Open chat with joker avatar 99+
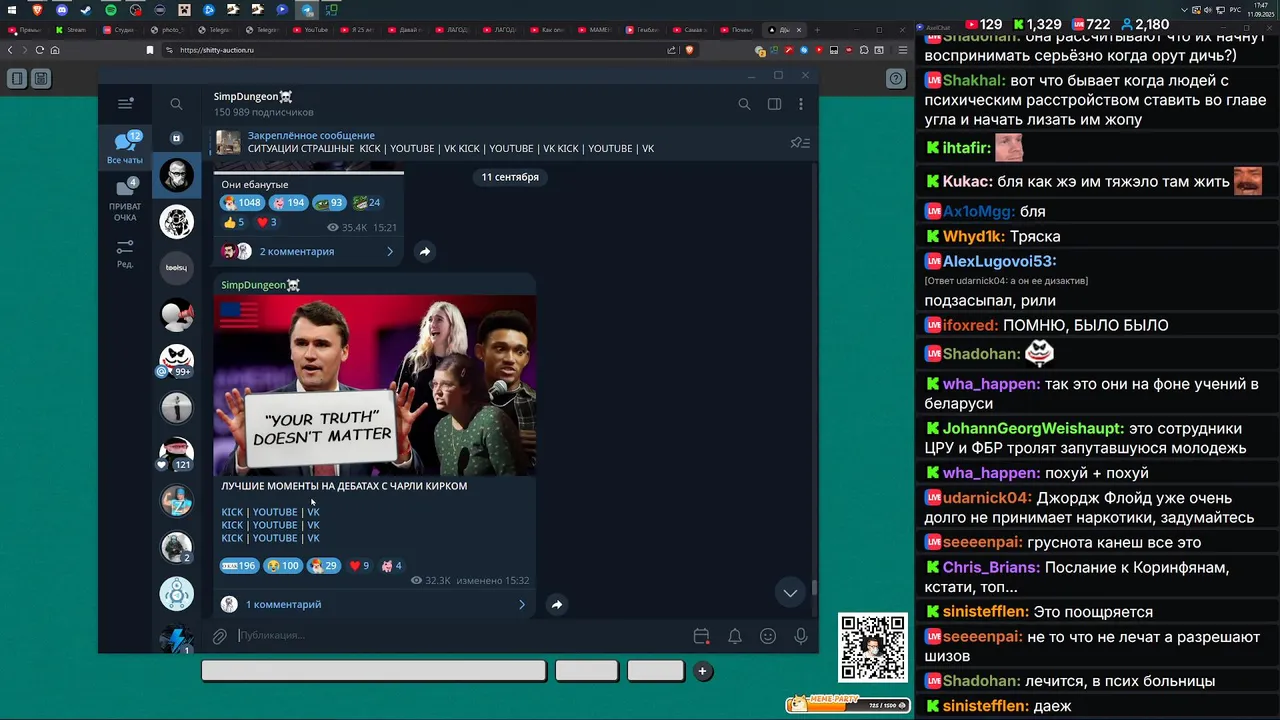1280x720 pixels. 177,360
